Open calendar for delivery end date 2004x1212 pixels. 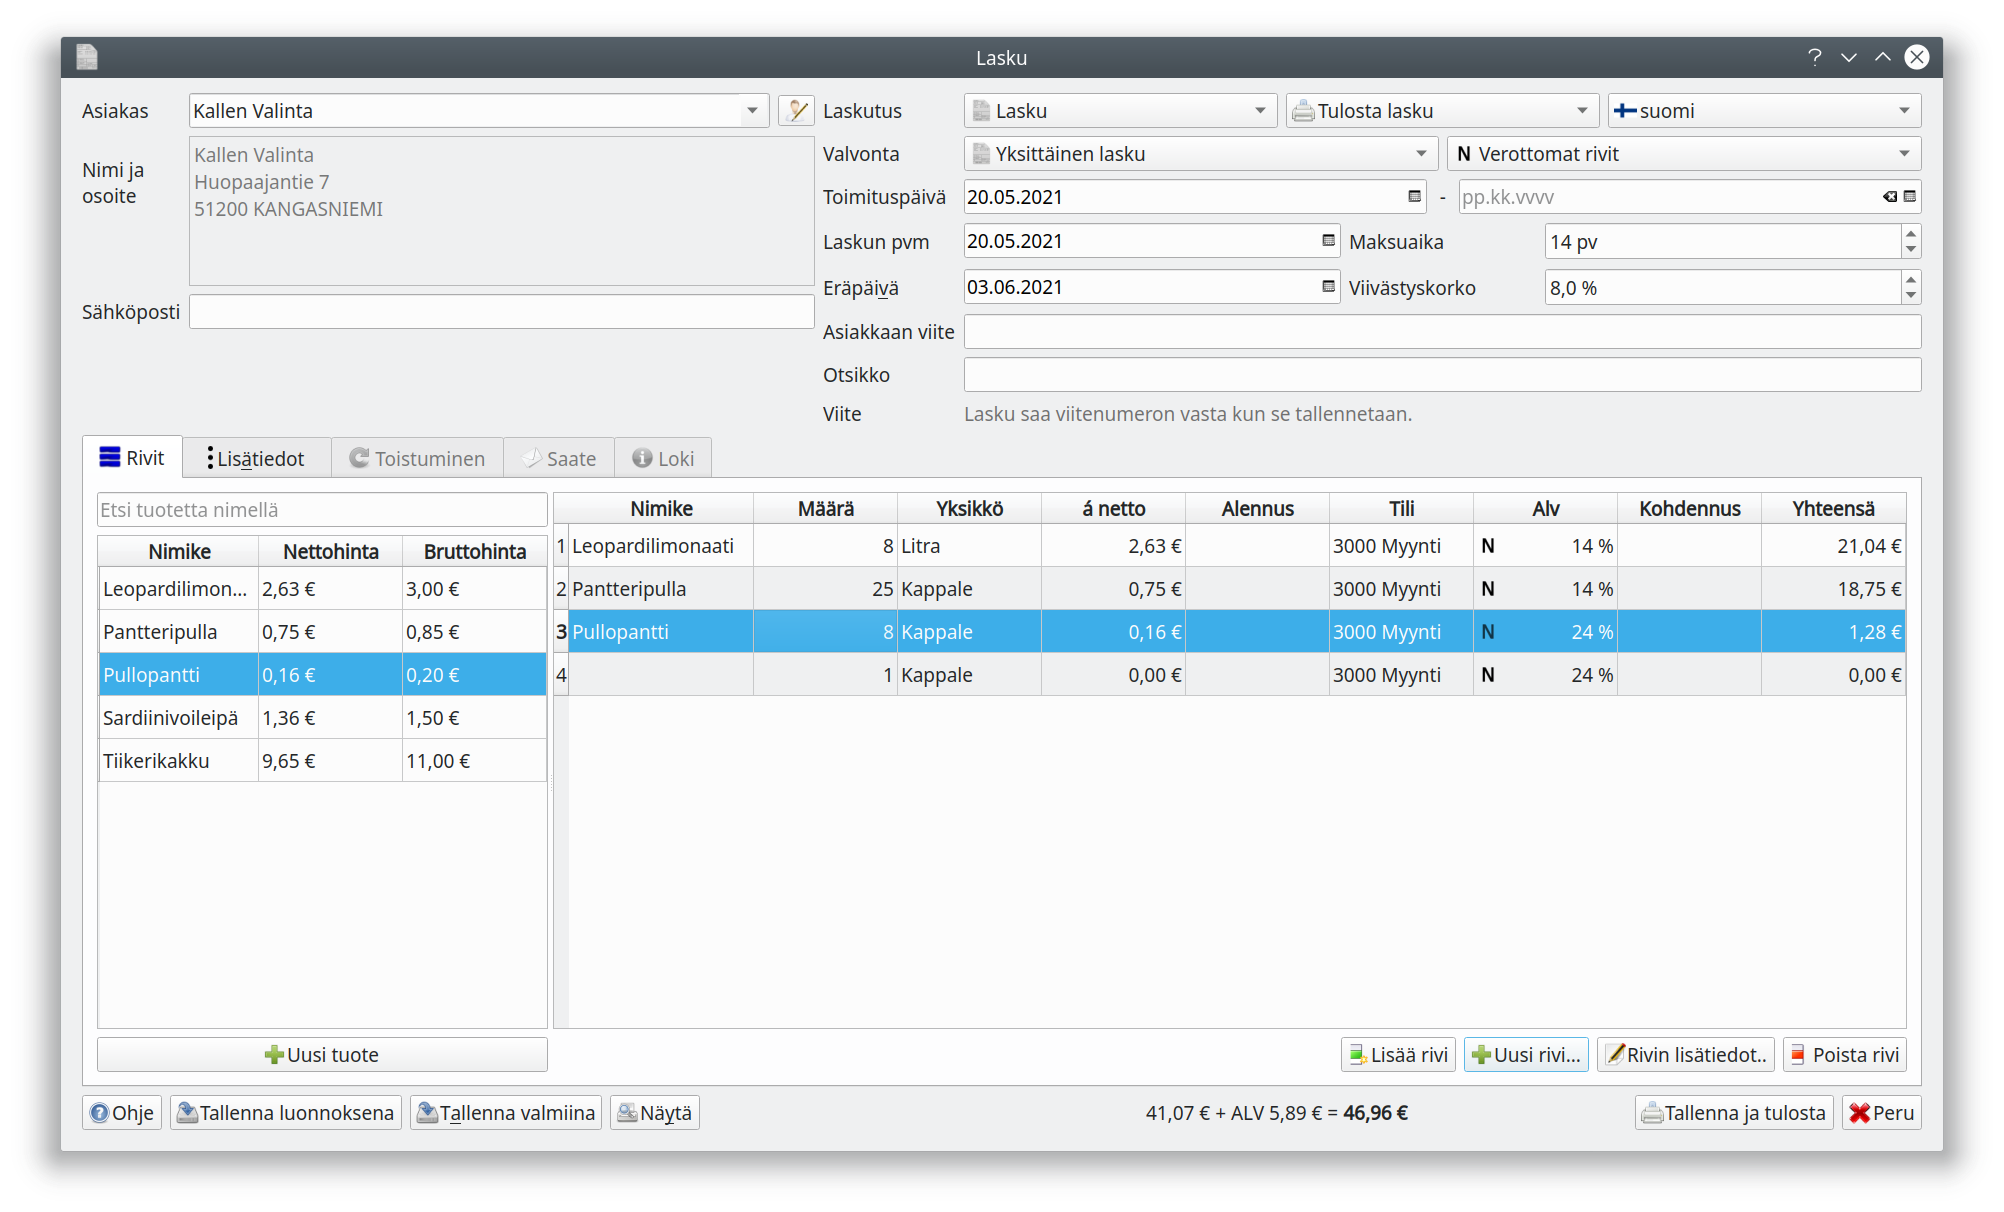[1909, 197]
